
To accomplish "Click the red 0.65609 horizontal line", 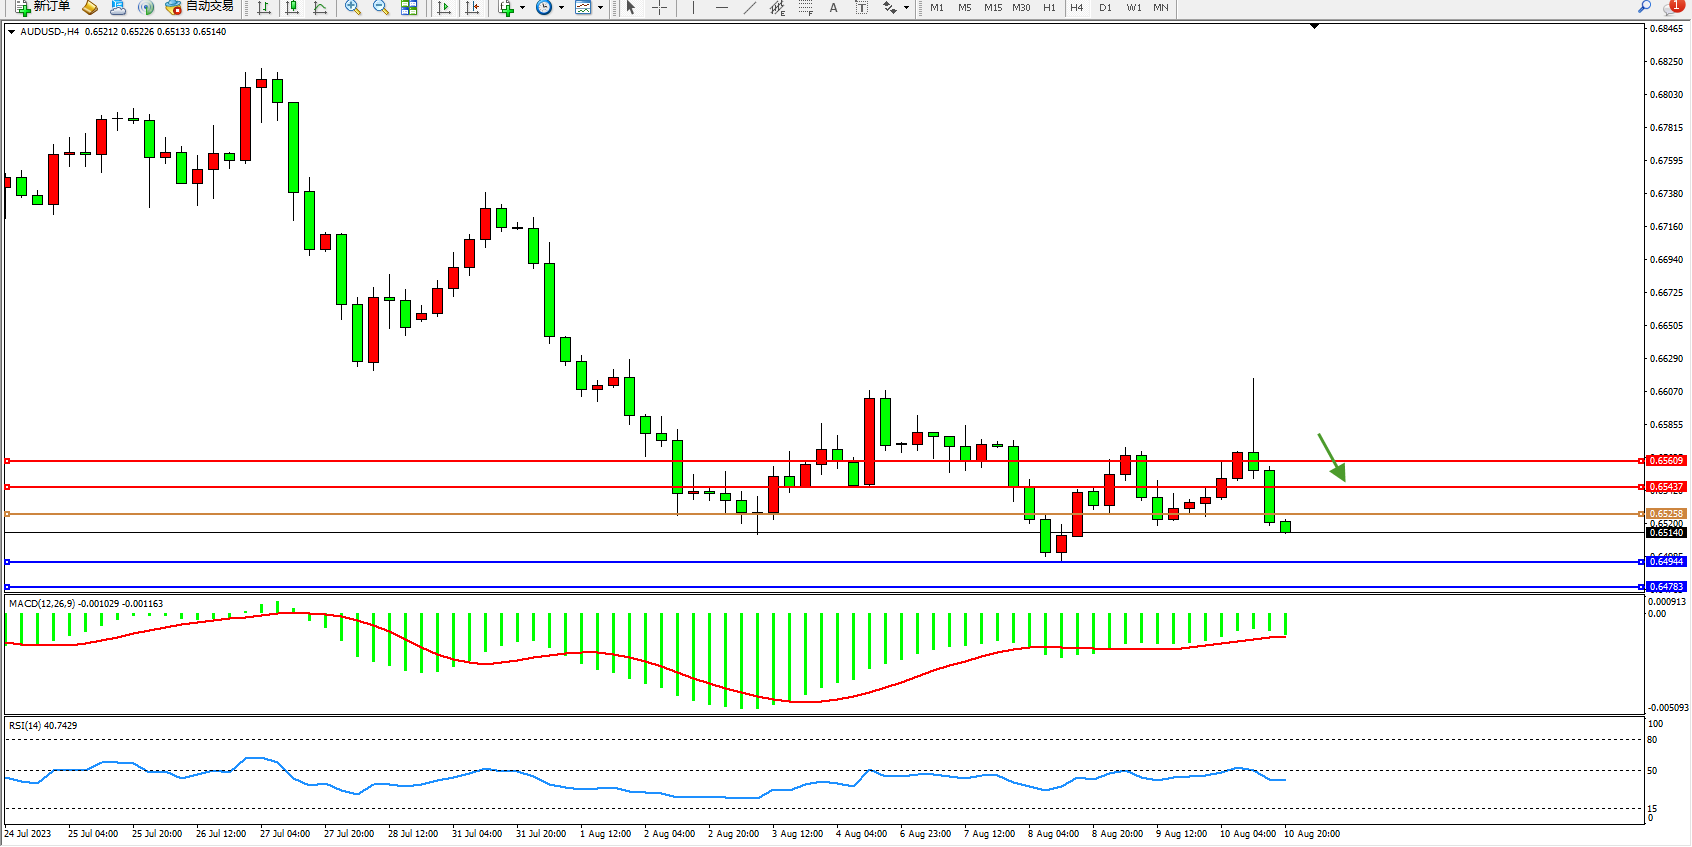I will [x=800, y=461].
